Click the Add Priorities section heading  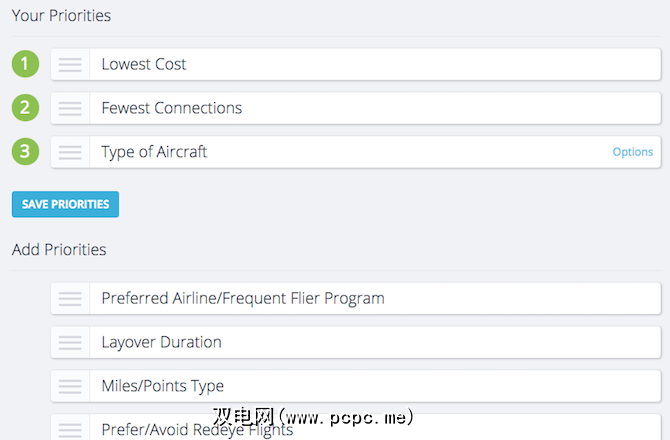coord(59,249)
